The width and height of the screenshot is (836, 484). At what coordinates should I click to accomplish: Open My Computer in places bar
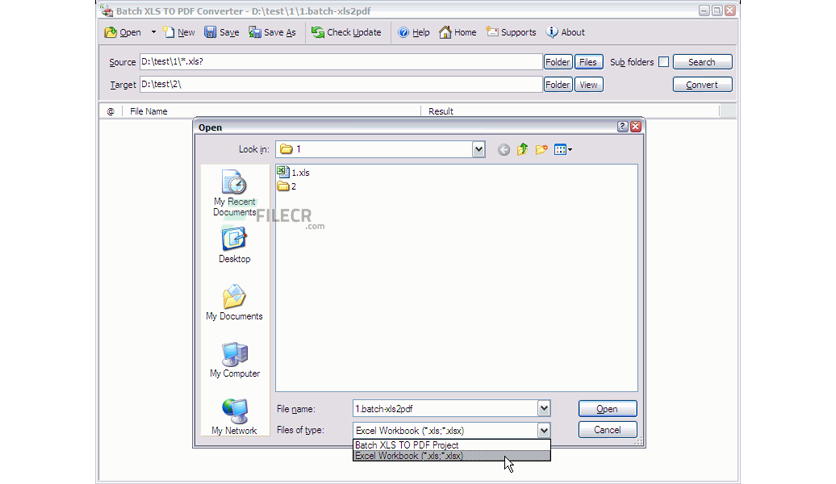pos(235,360)
